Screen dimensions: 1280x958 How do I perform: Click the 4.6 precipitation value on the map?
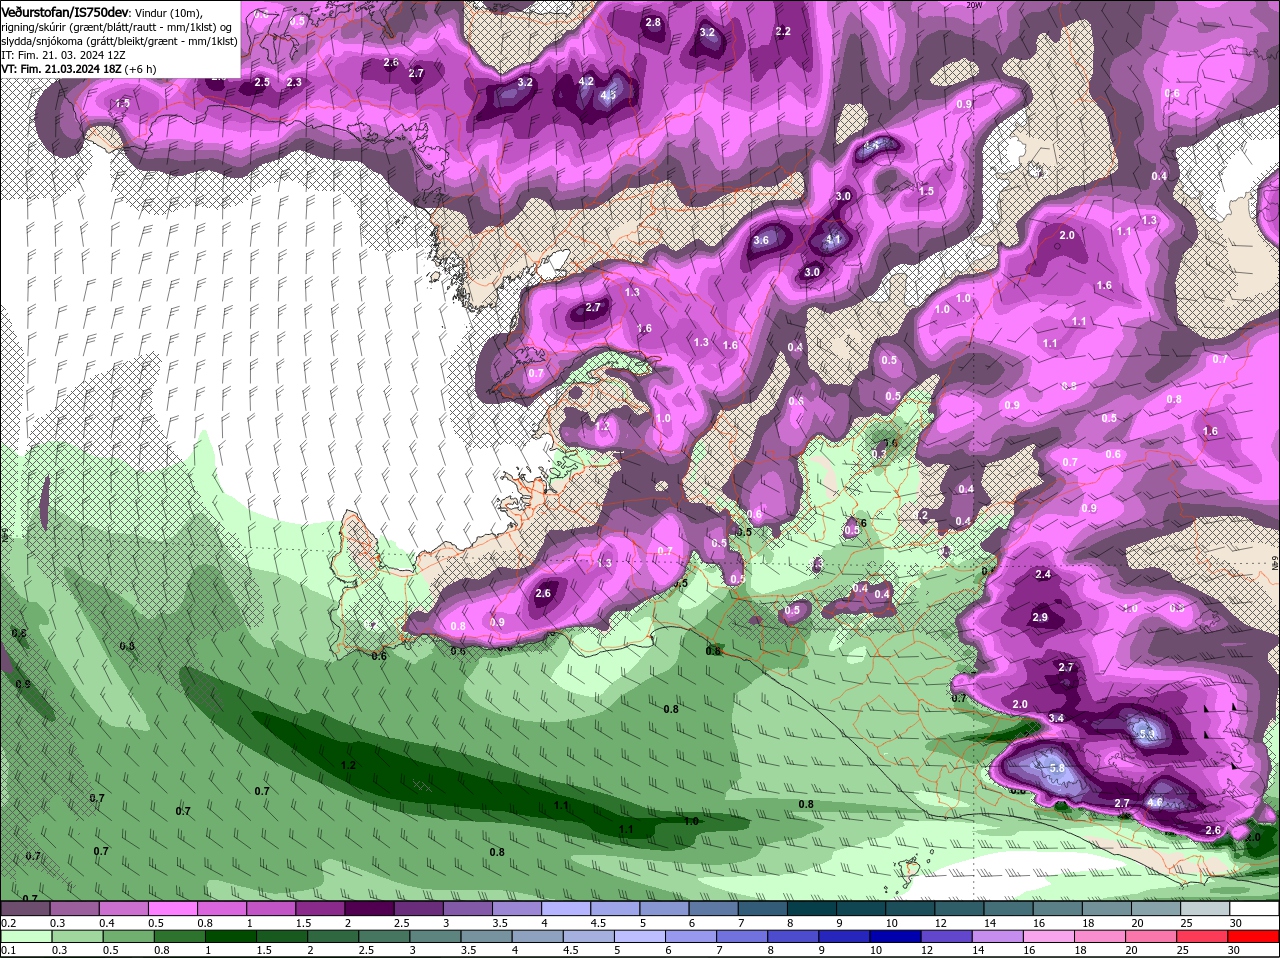pyautogui.click(x=1155, y=802)
